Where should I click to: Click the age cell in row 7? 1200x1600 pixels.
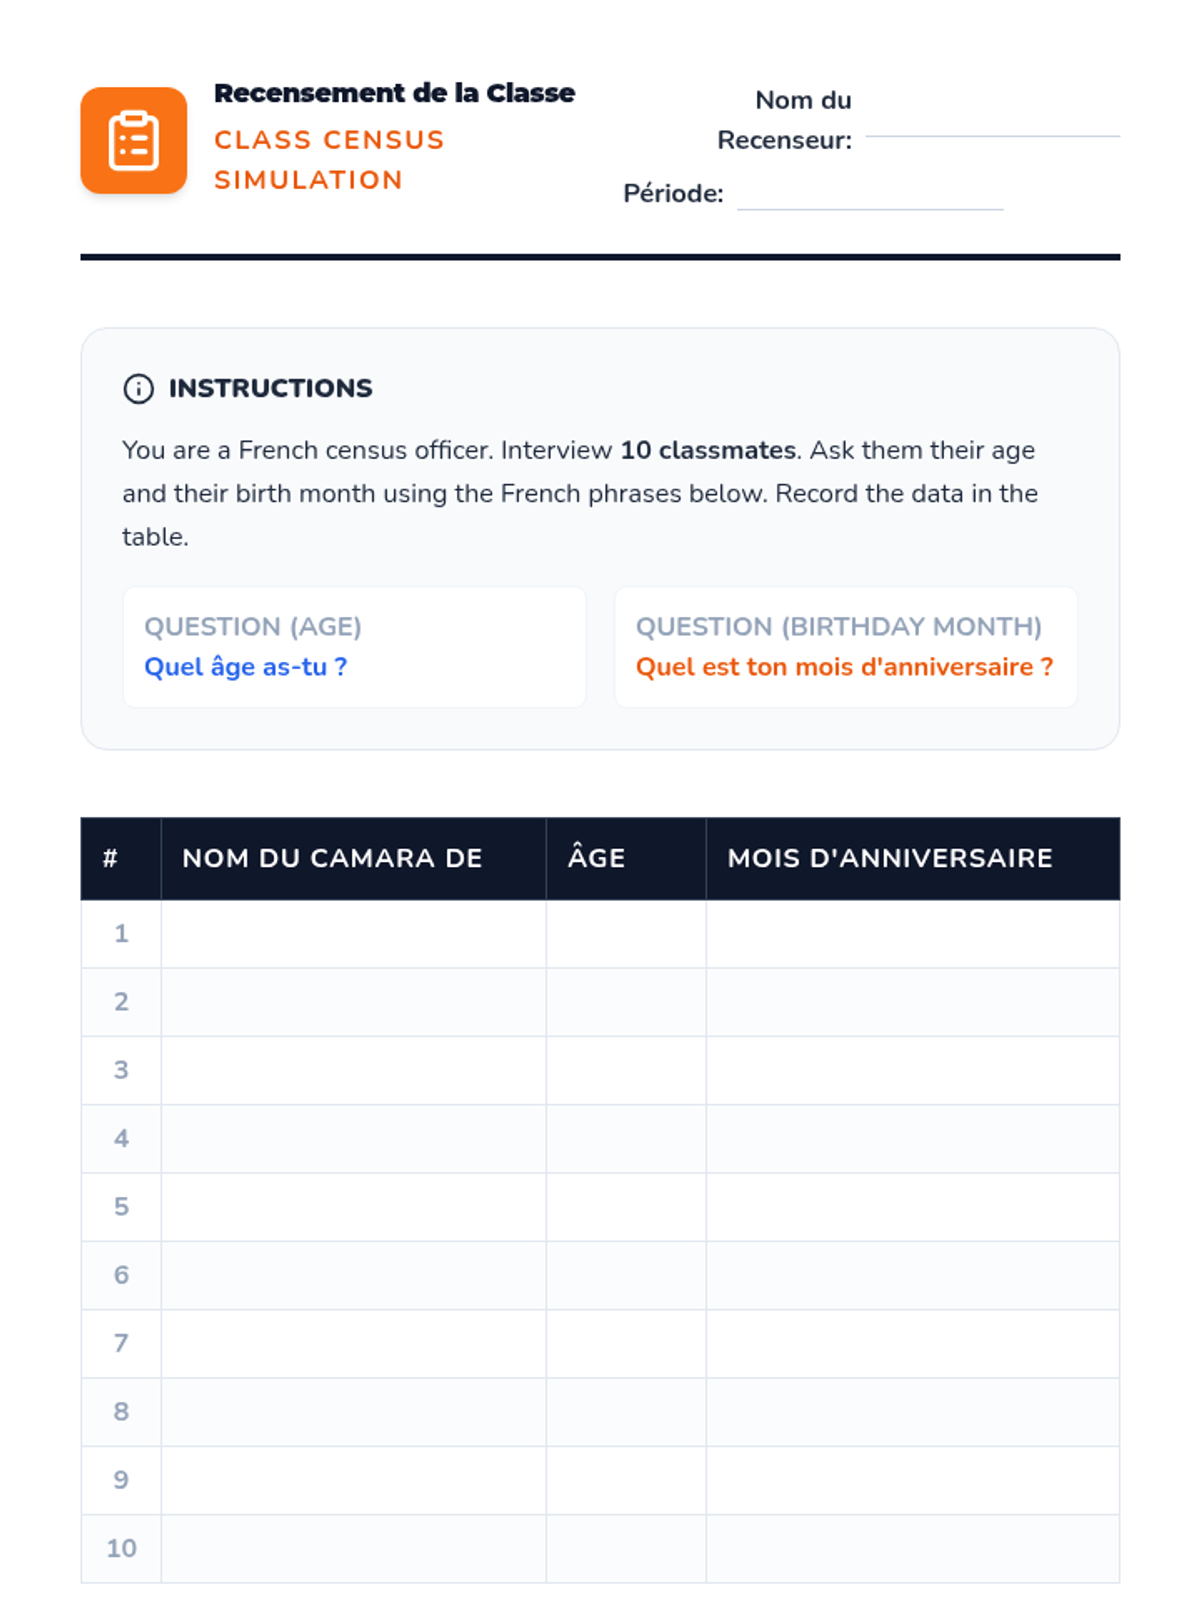[626, 1343]
